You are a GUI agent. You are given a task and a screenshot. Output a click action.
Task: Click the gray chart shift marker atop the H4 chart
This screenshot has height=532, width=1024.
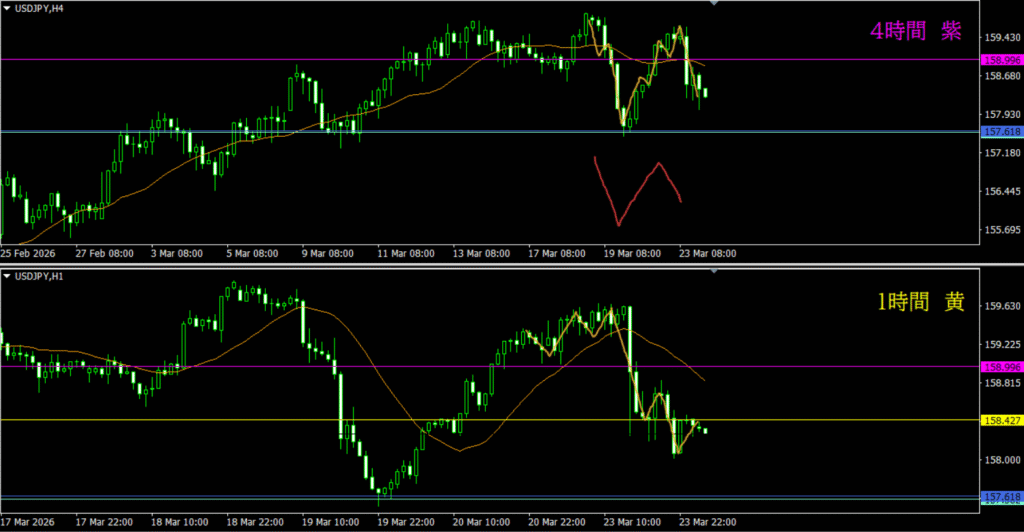tap(713, 4)
